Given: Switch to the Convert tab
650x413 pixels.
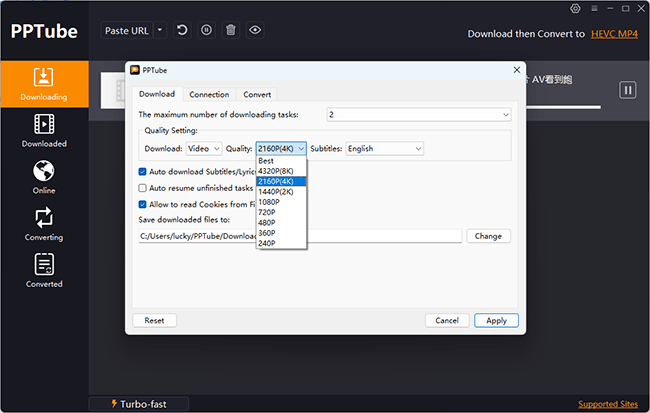Looking at the screenshot, I should (x=256, y=95).
